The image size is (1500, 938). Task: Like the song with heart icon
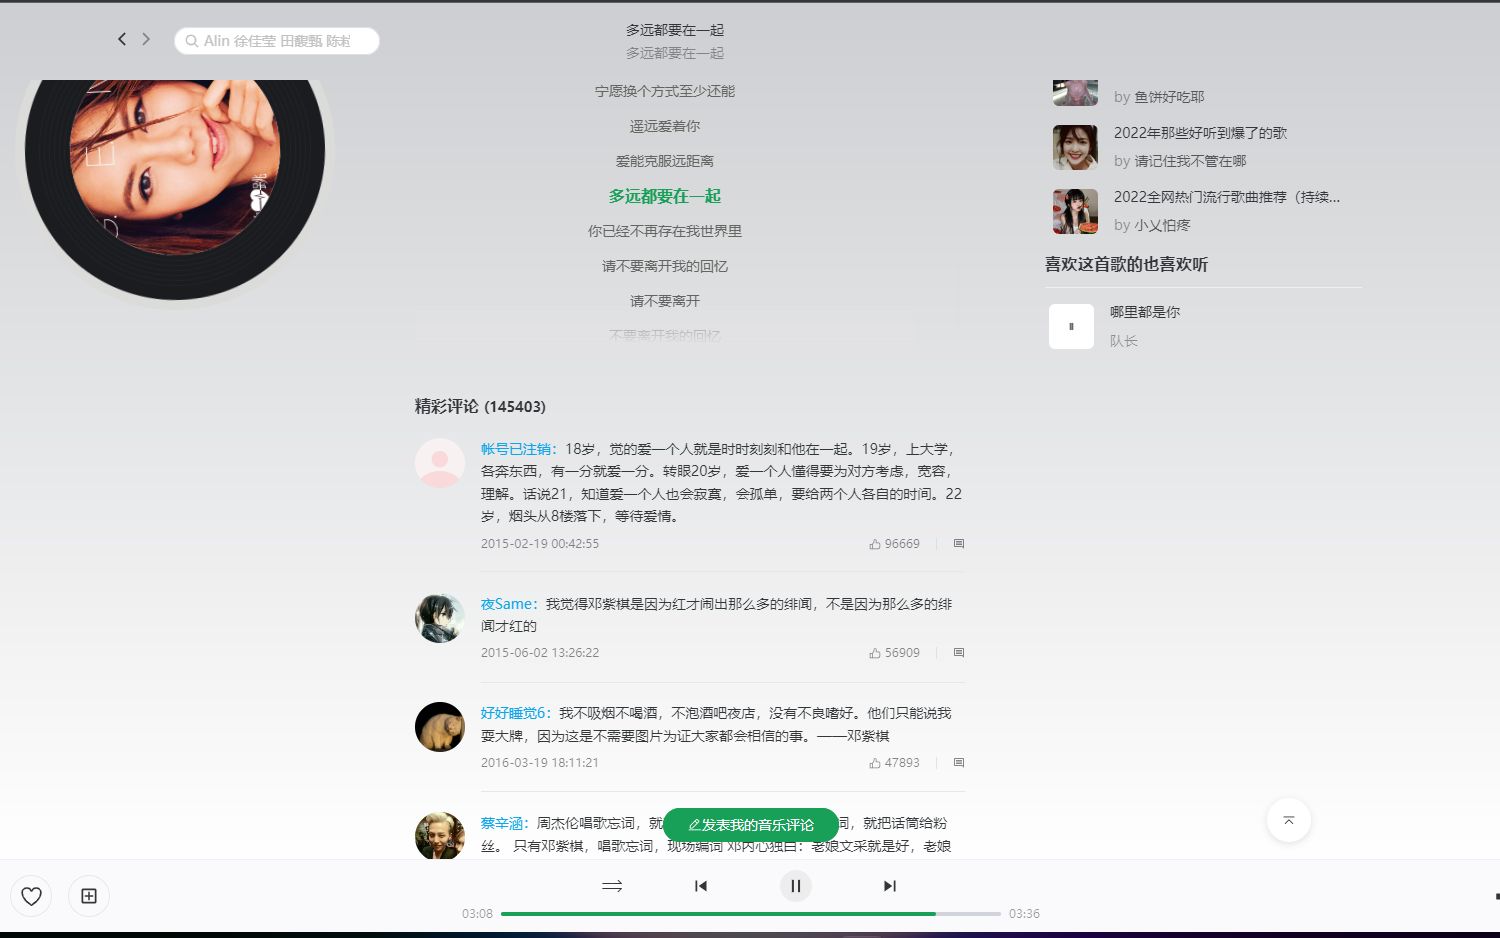[31, 896]
